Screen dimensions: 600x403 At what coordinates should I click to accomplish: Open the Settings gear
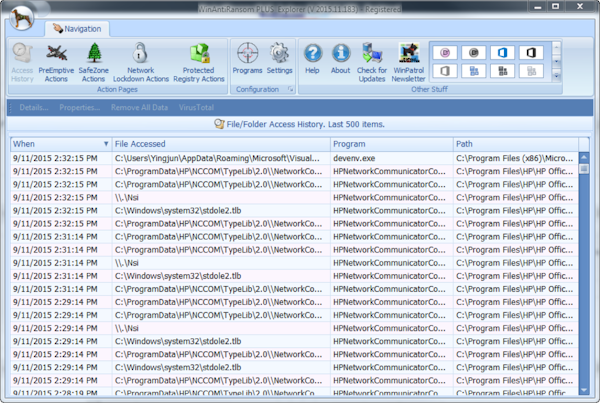tap(280, 60)
